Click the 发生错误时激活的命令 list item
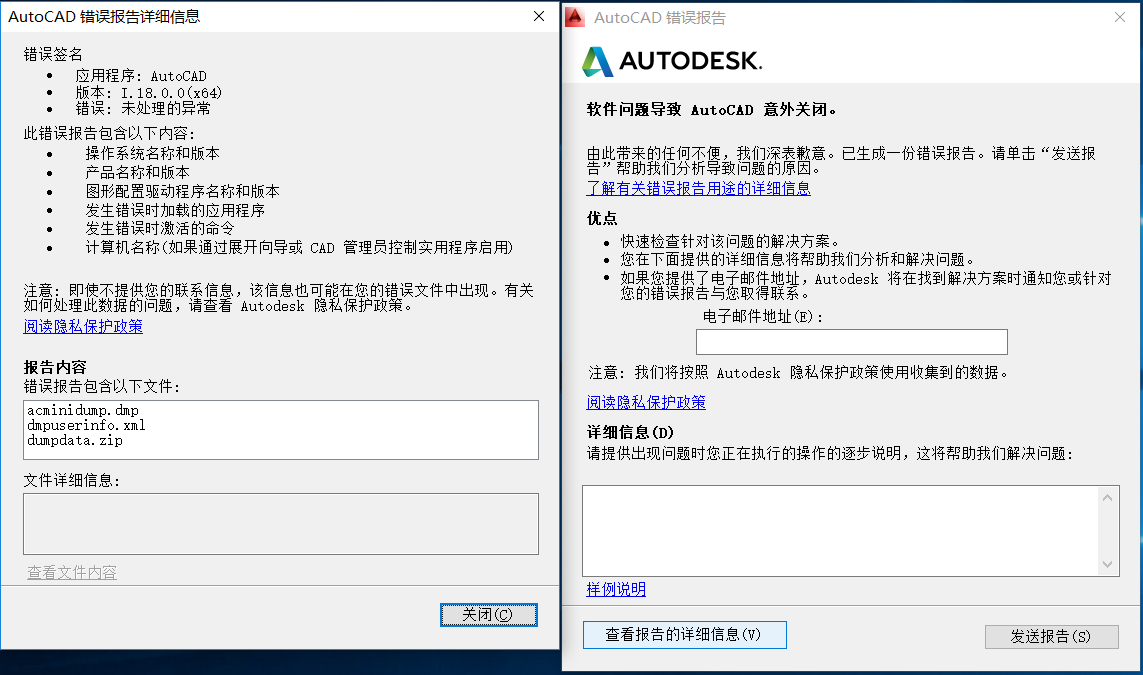Image resolution: width=1143 pixels, height=675 pixels. (x=160, y=229)
